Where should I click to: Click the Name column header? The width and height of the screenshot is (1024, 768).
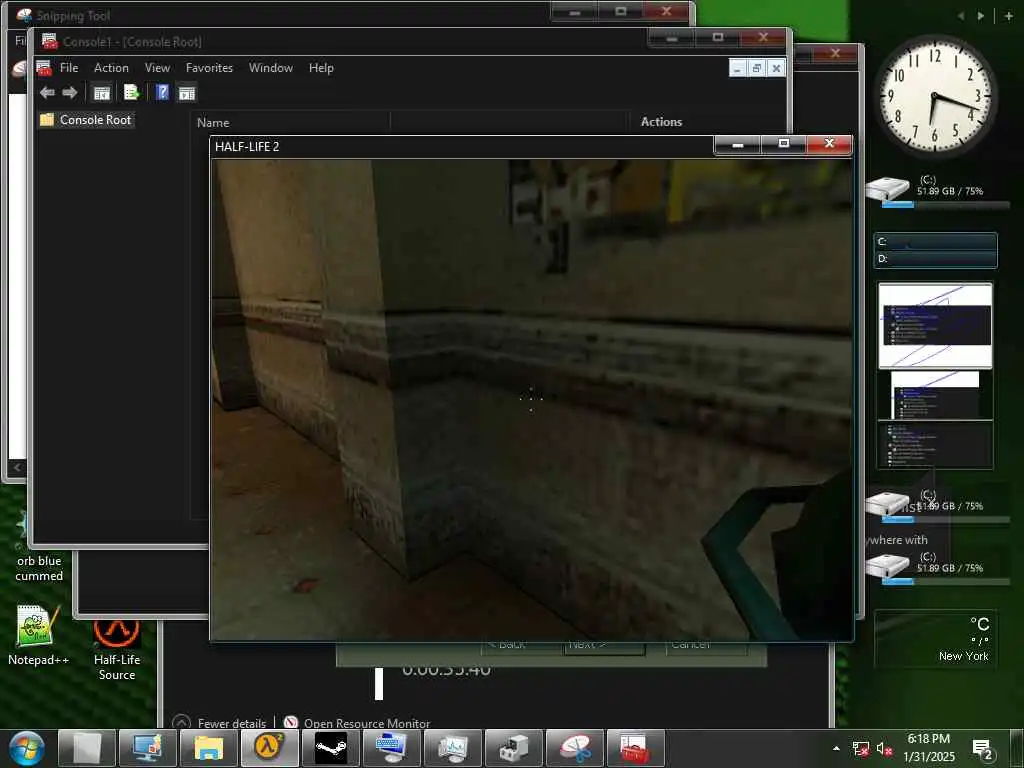click(x=213, y=122)
